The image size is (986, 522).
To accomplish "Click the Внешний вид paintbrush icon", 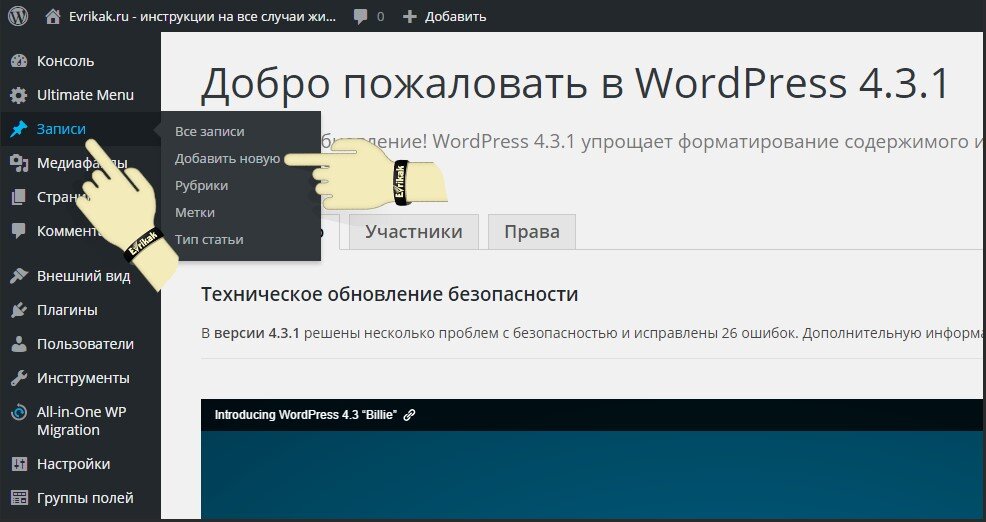I will (x=19, y=276).
